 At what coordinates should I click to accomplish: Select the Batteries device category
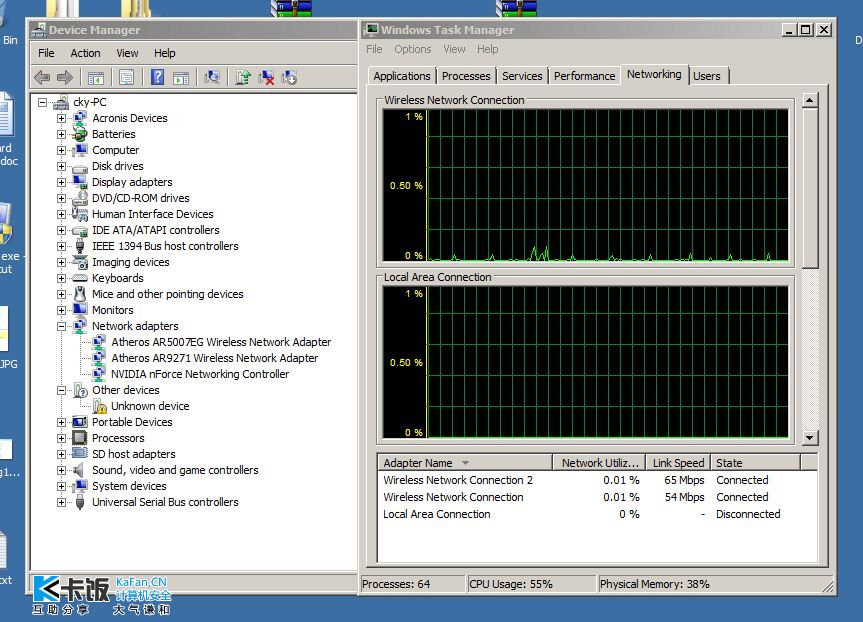[x=113, y=134]
